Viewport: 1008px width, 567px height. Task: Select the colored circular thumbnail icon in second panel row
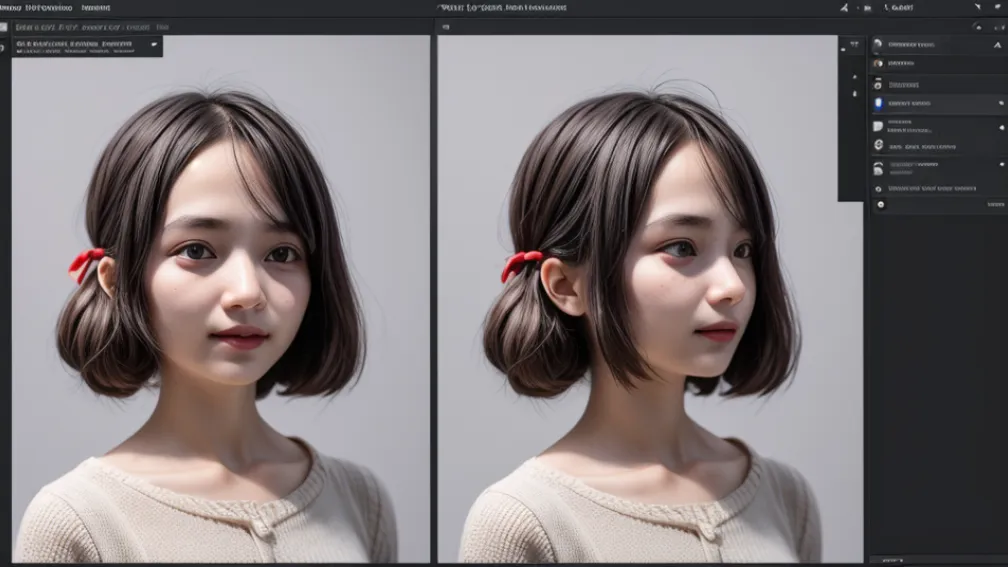878,63
